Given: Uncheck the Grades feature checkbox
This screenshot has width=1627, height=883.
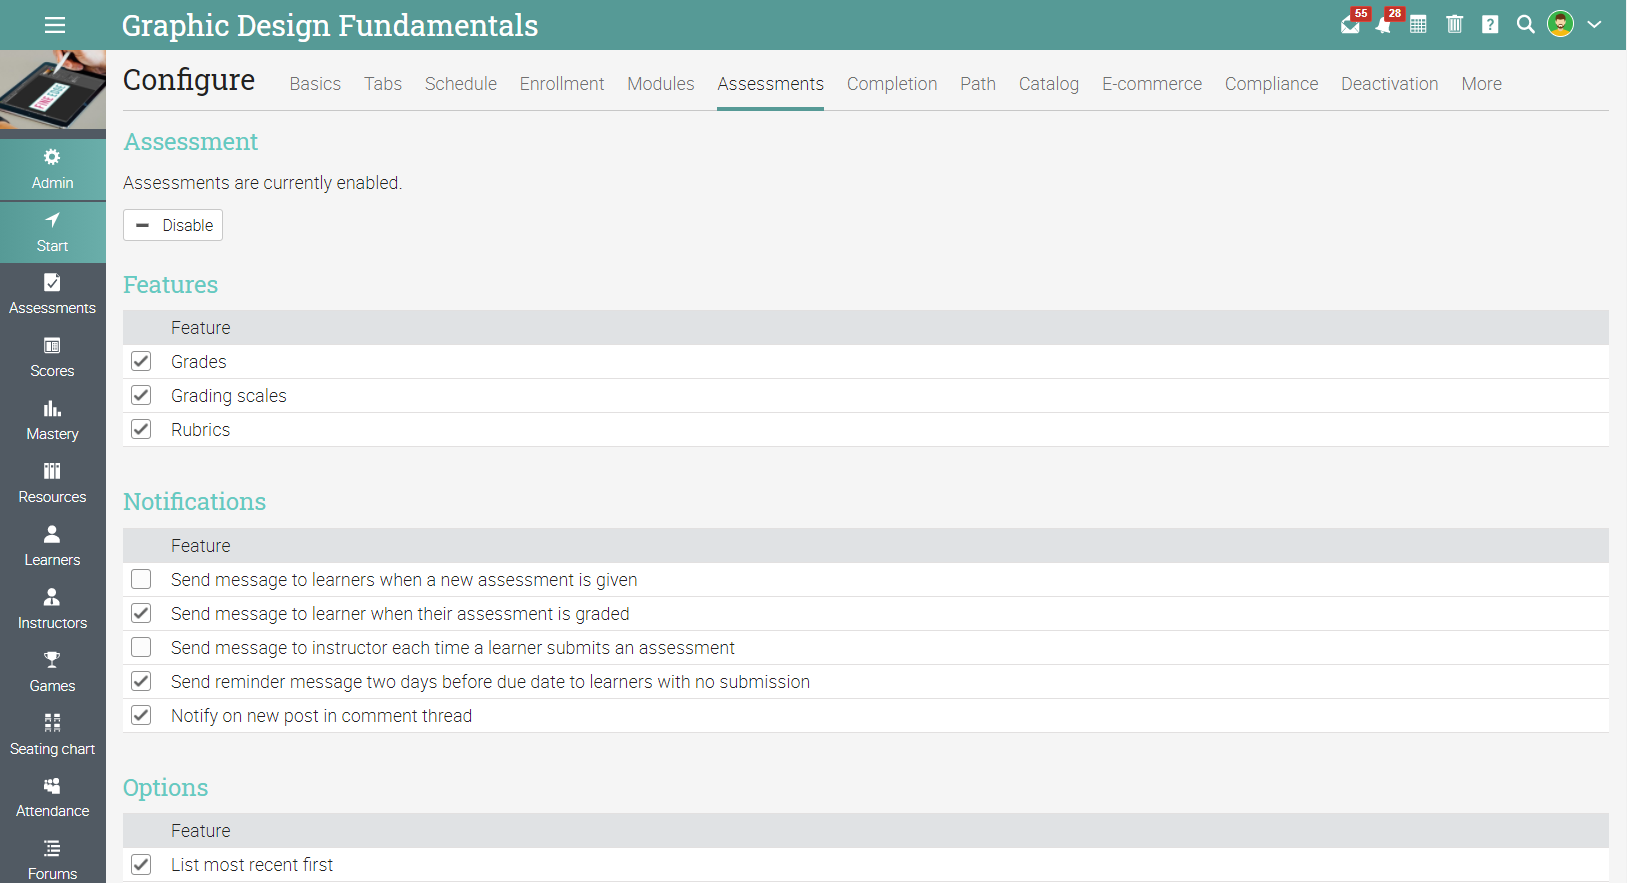Looking at the screenshot, I should 141,362.
